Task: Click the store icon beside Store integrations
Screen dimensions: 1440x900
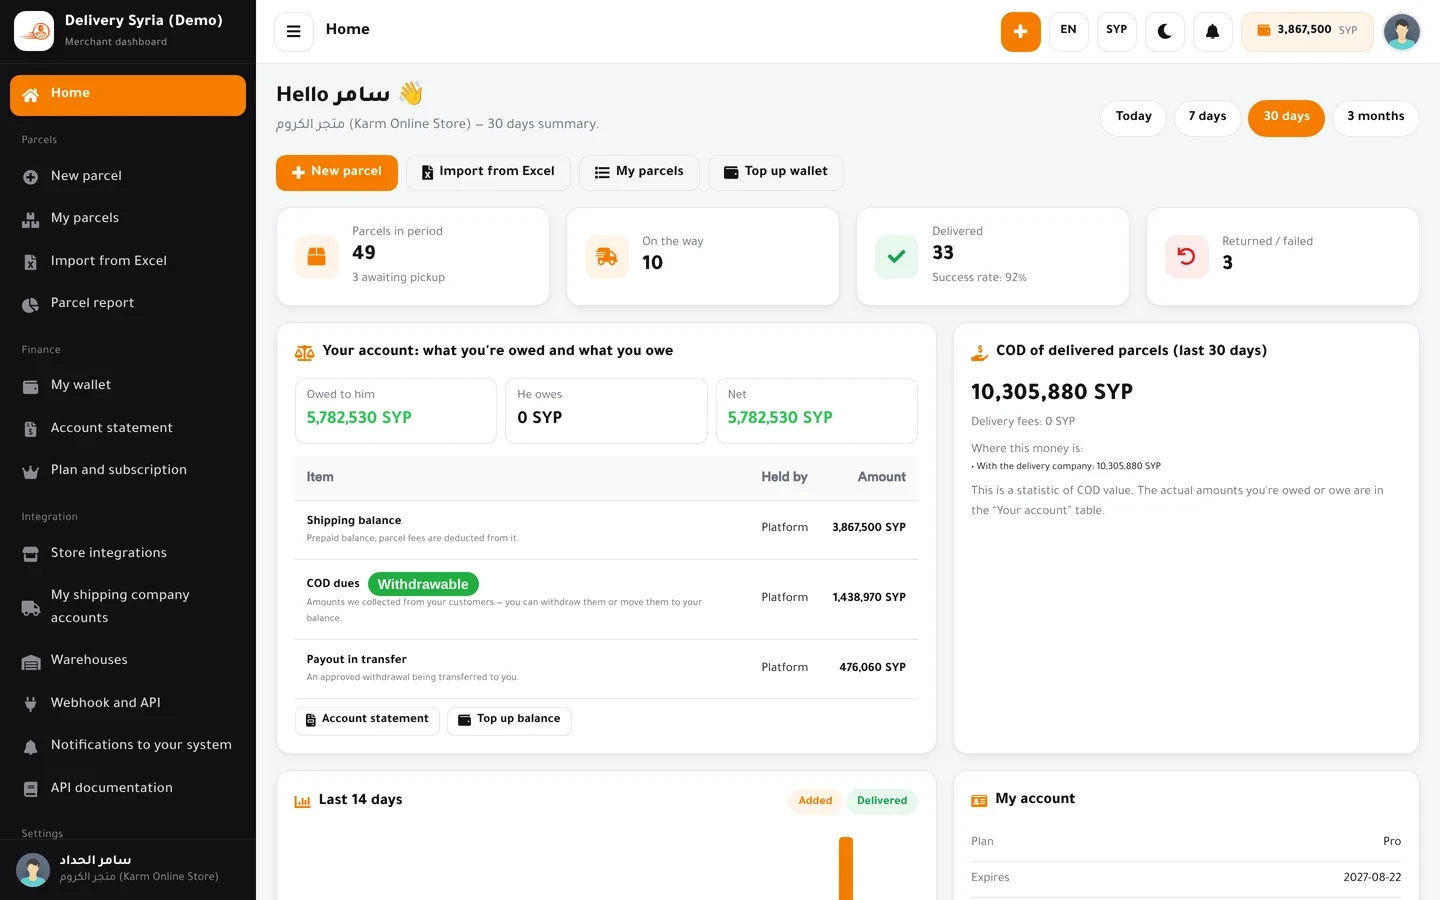Action: pos(31,554)
